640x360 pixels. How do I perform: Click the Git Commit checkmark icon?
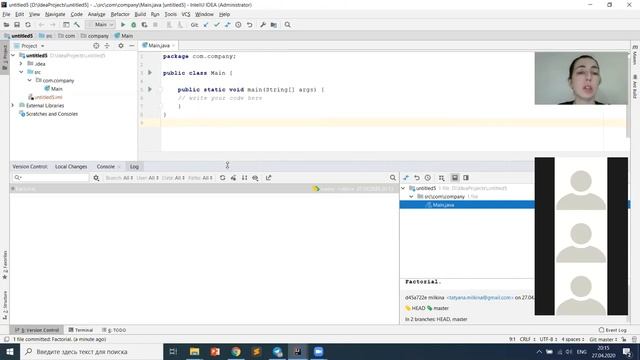click(217, 25)
